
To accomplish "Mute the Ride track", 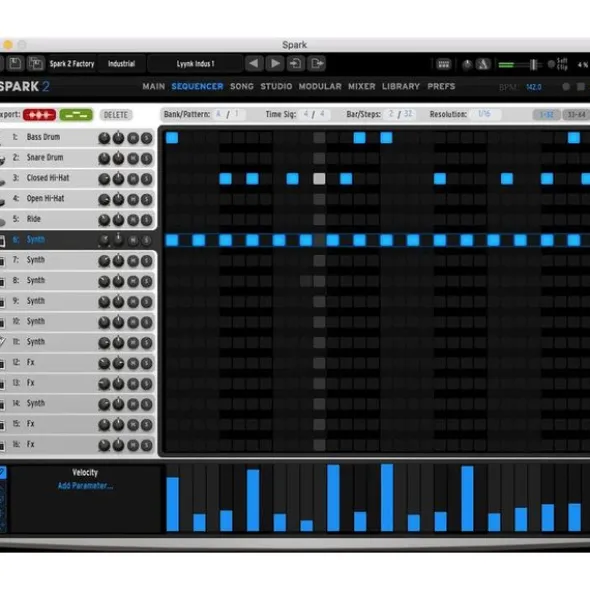I will 133,220.
